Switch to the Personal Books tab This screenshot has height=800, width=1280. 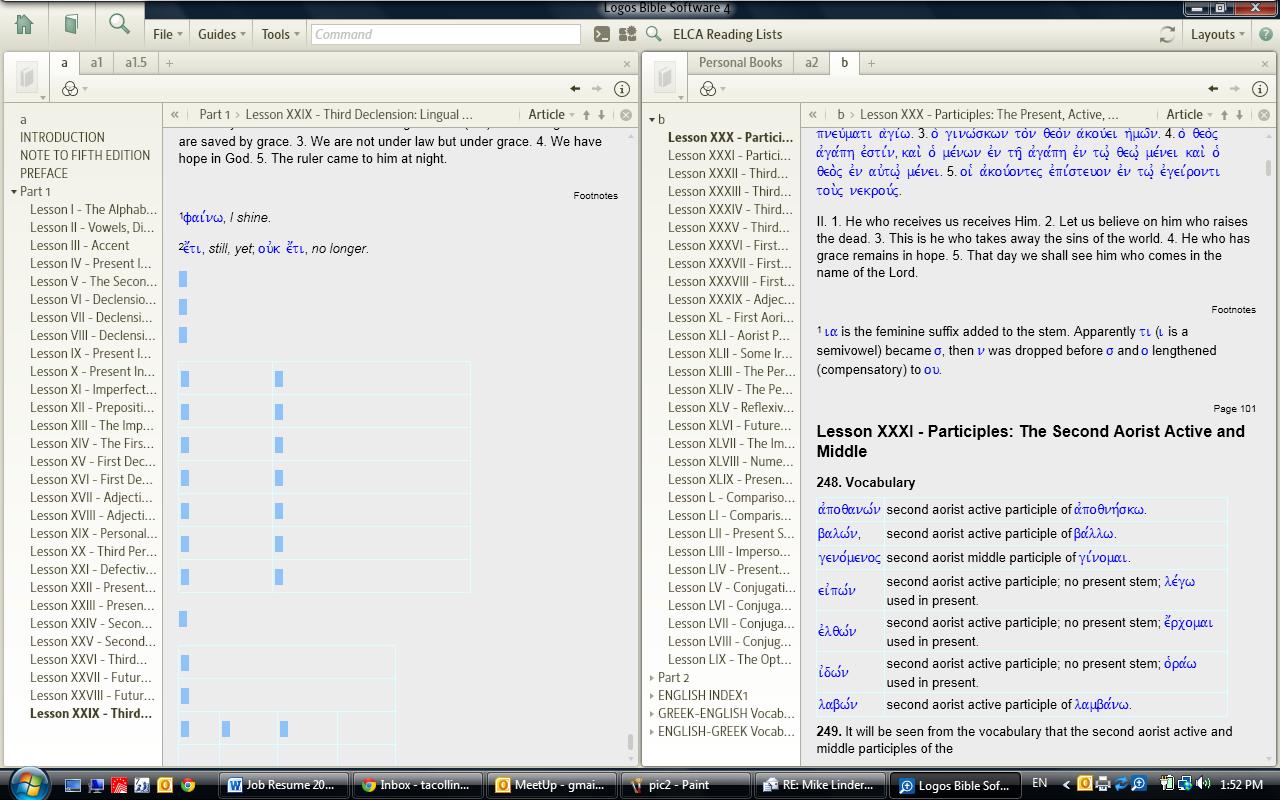740,62
